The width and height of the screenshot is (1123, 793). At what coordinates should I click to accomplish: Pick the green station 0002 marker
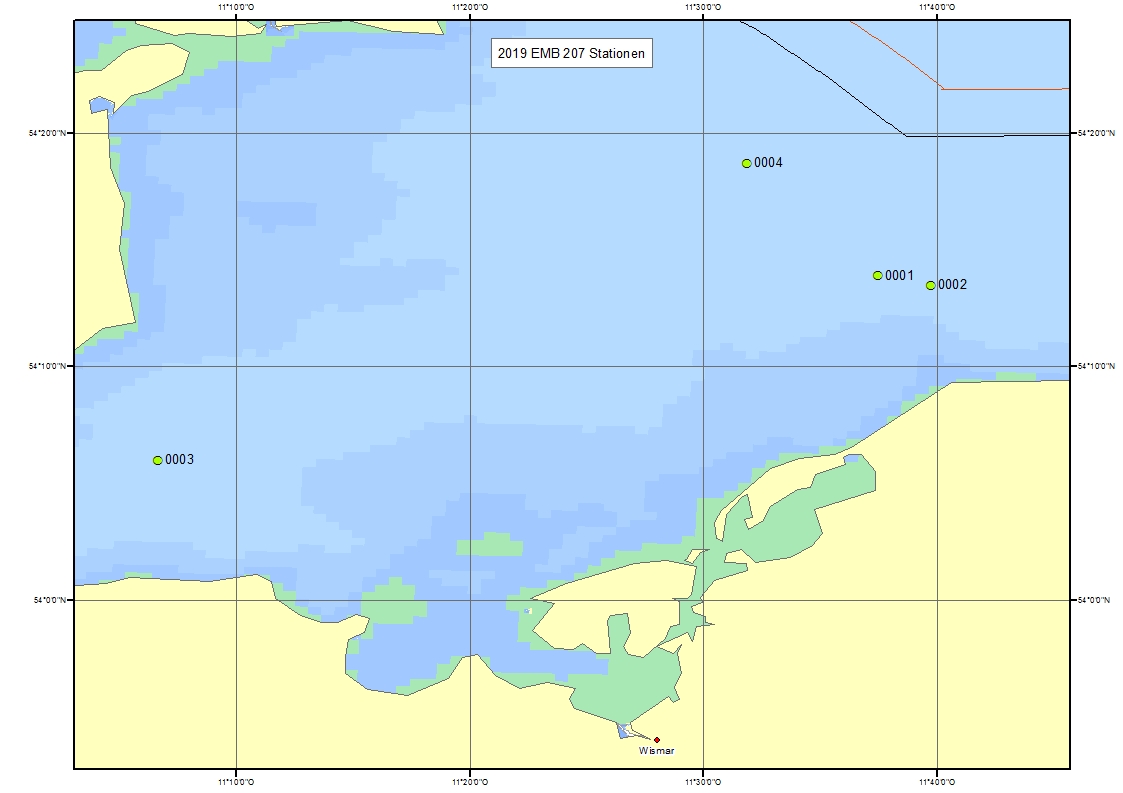[x=930, y=285]
